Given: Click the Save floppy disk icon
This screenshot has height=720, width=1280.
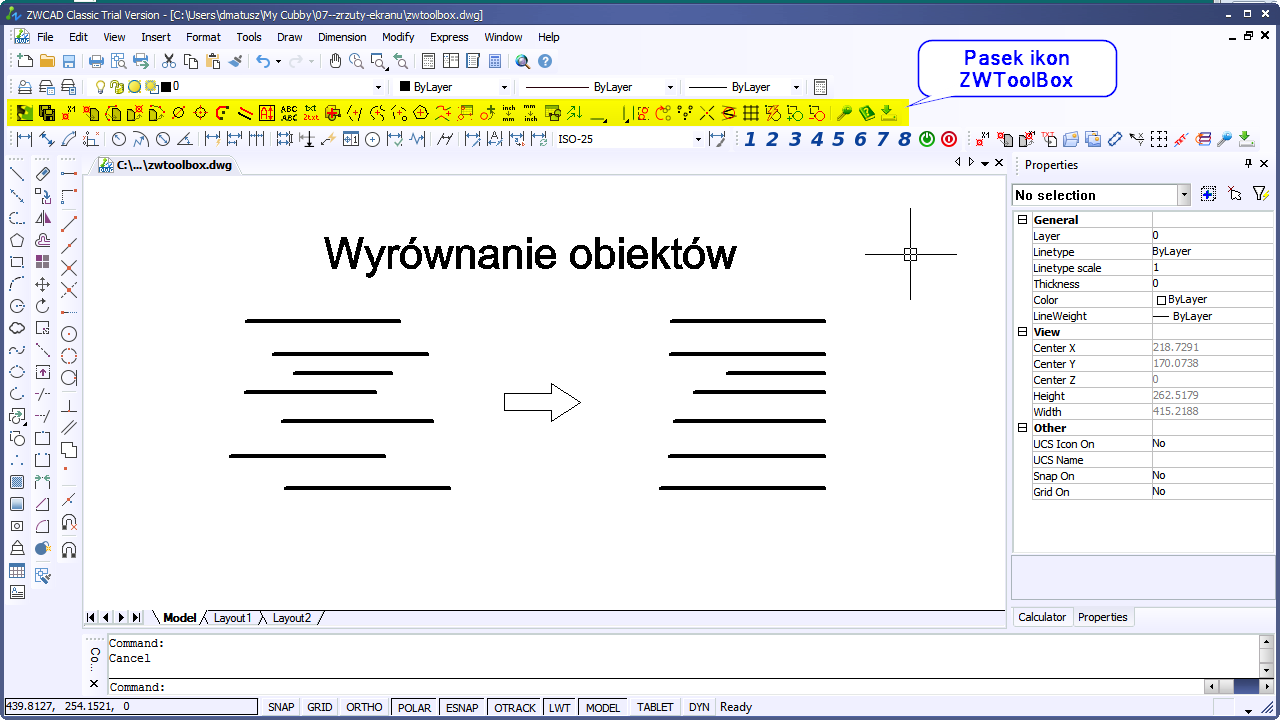Looking at the screenshot, I should [69, 61].
